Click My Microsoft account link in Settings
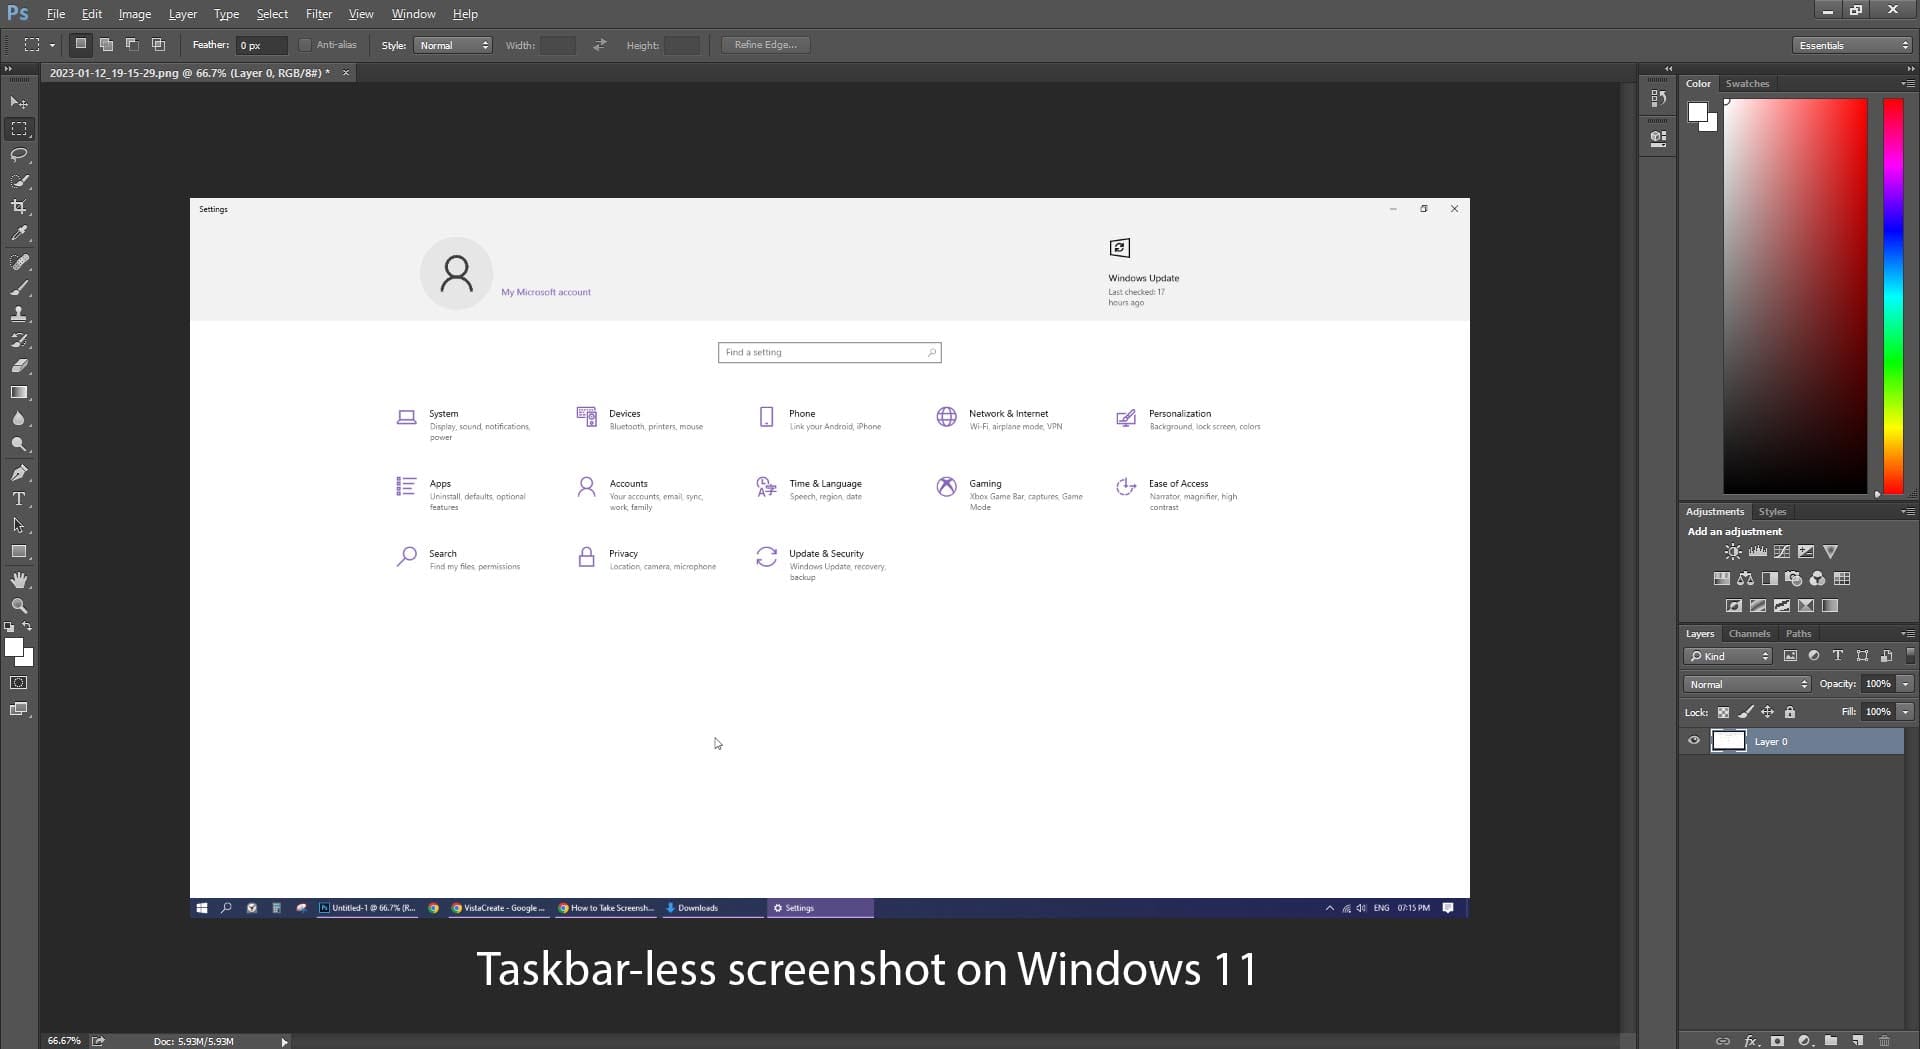This screenshot has height=1049, width=1920. pos(546,292)
